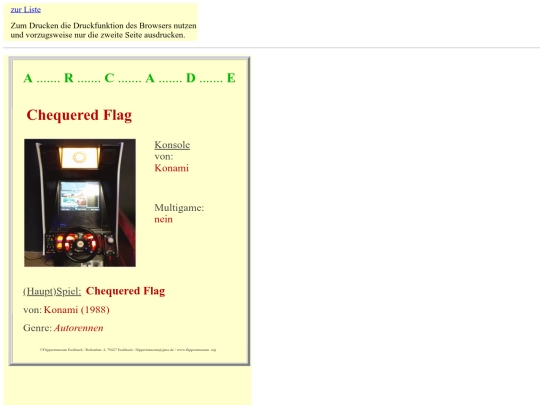The height and width of the screenshot is (405, 540).
Task: Click the 'Genre:' label
Action: point(38,328)
